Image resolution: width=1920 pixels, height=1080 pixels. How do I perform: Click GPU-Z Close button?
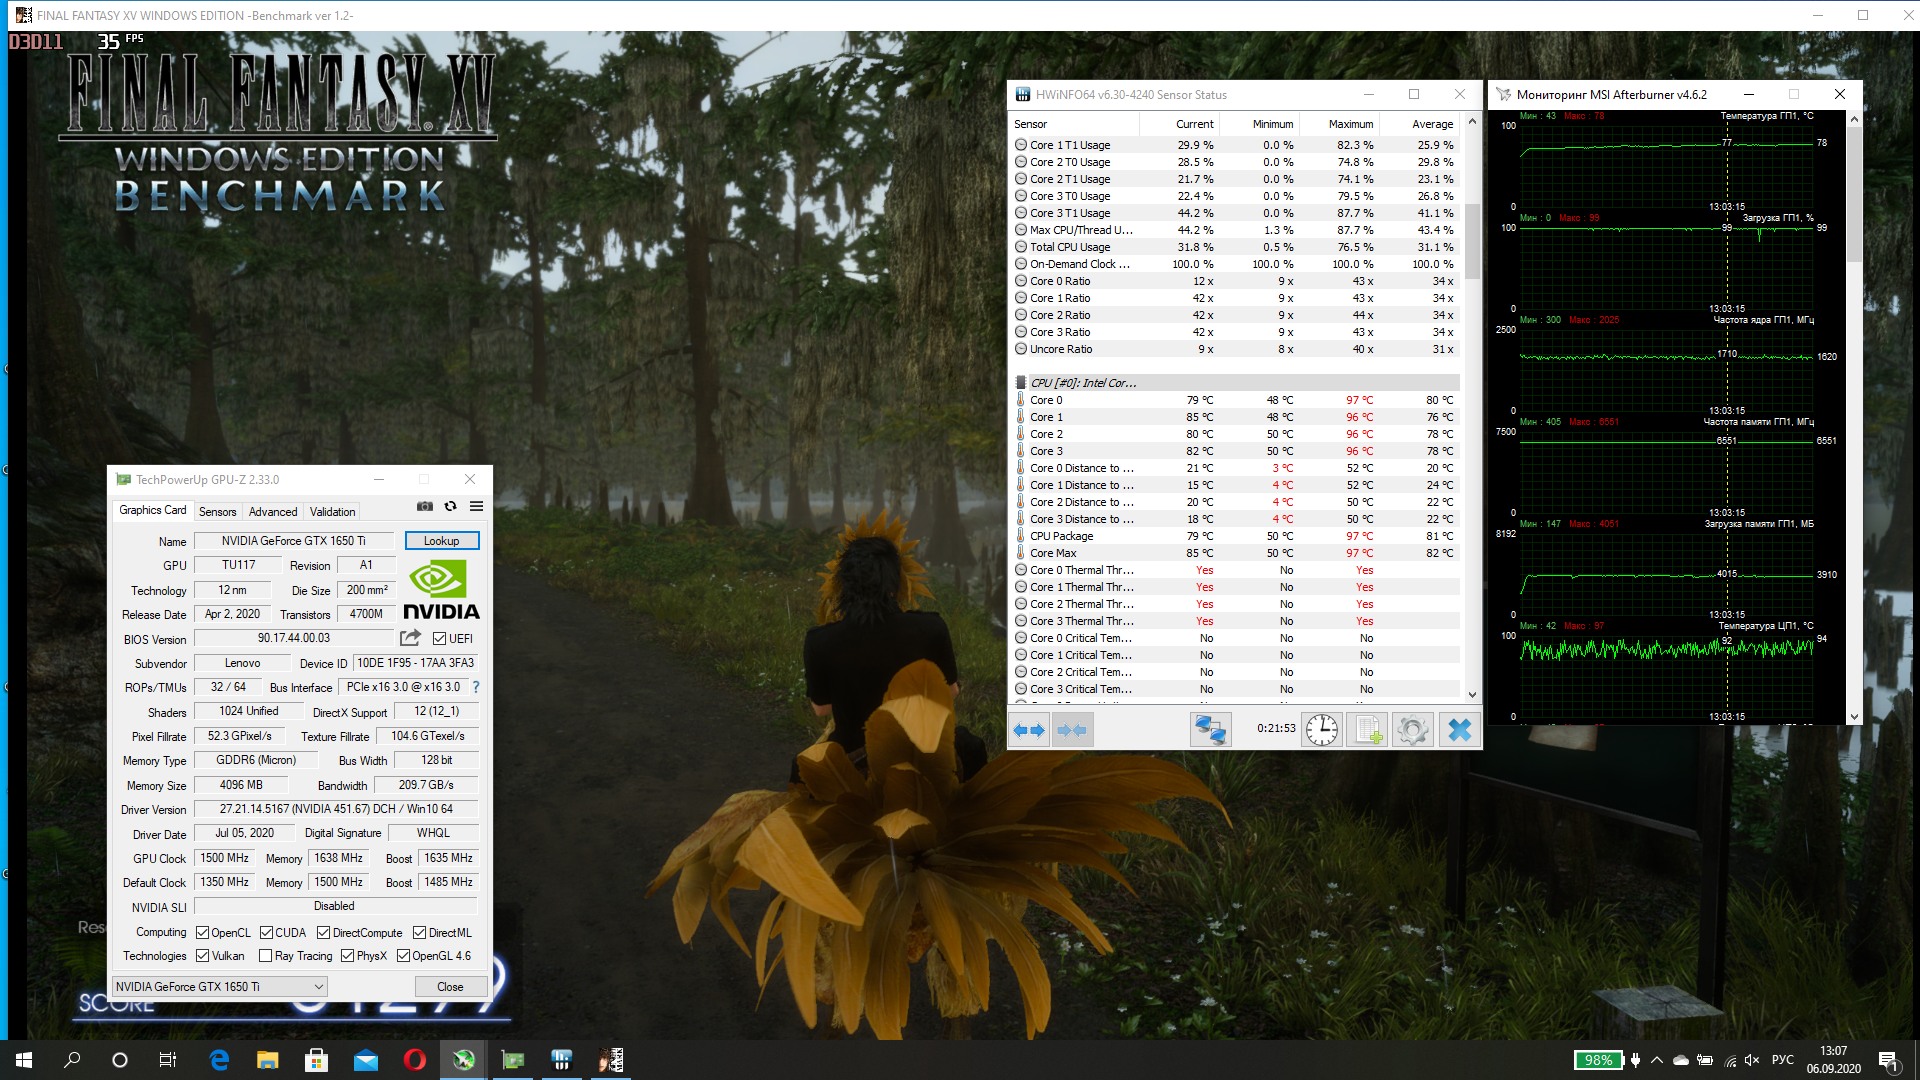pos(450,987)
